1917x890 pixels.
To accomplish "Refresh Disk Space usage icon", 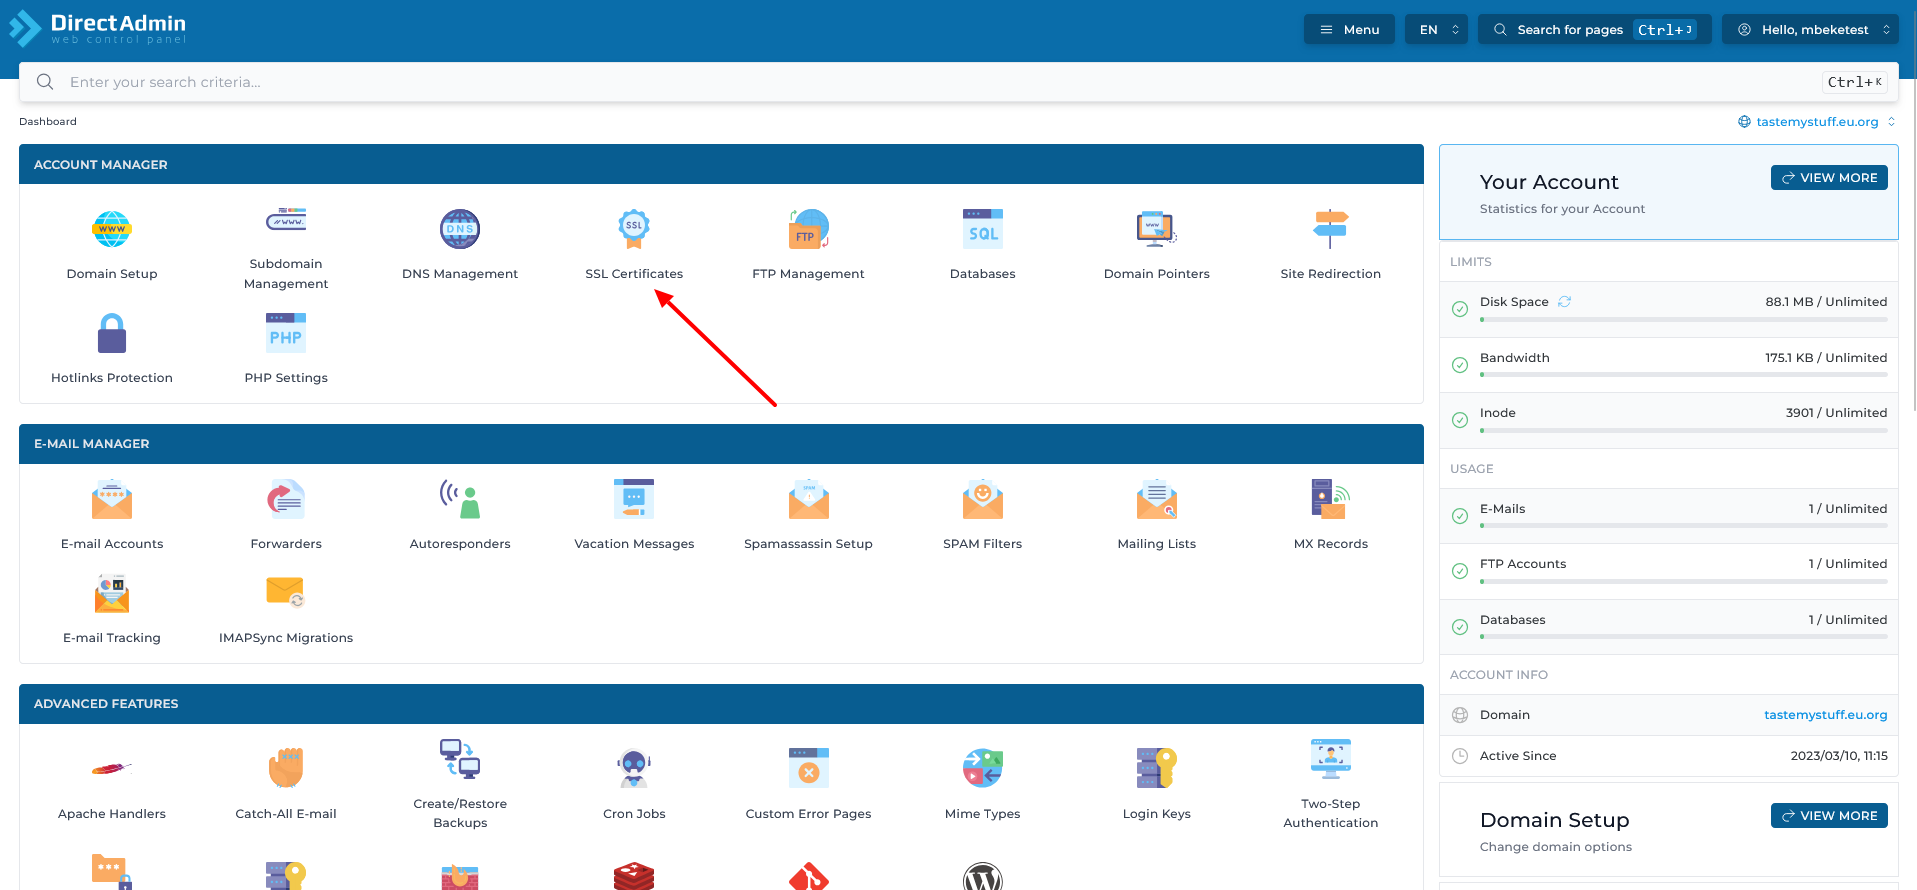I will (1564, 302).
